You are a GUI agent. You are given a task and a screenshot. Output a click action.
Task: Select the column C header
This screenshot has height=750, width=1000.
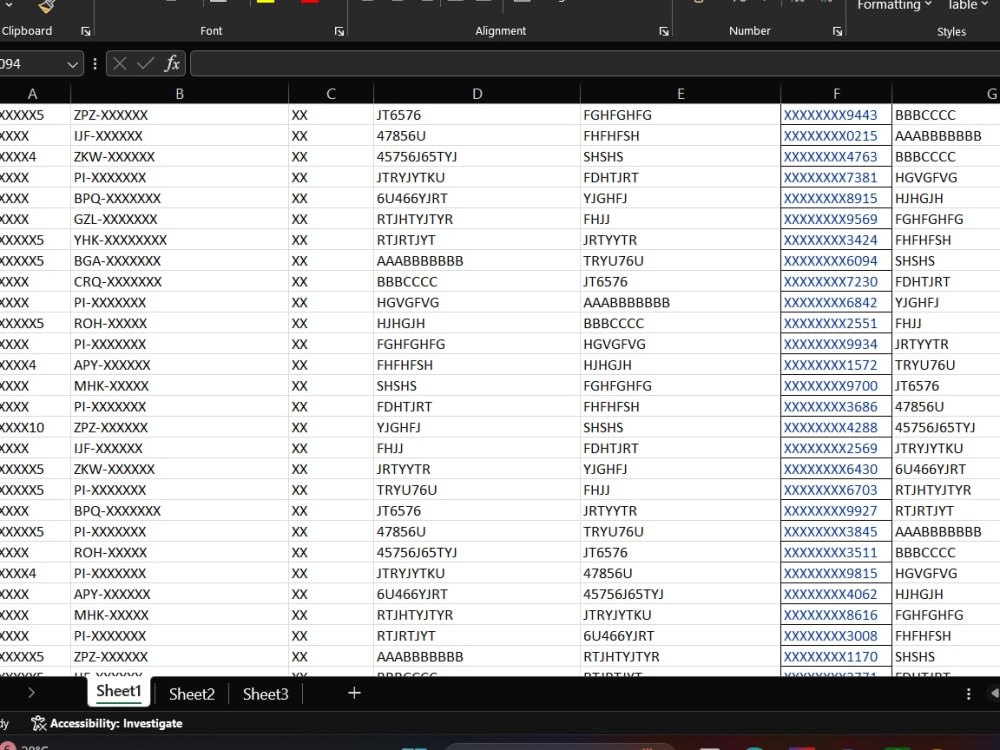(x=330, y=94)
